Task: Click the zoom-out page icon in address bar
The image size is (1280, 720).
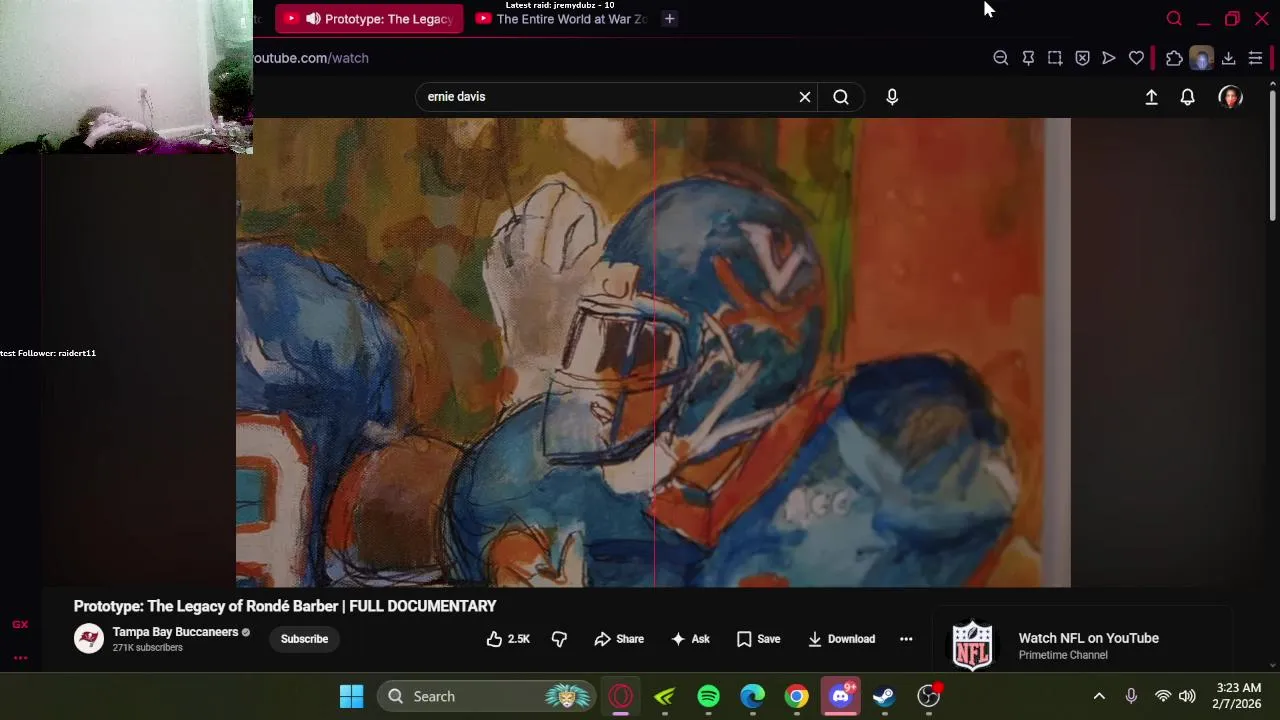Action: [1000, 58]
